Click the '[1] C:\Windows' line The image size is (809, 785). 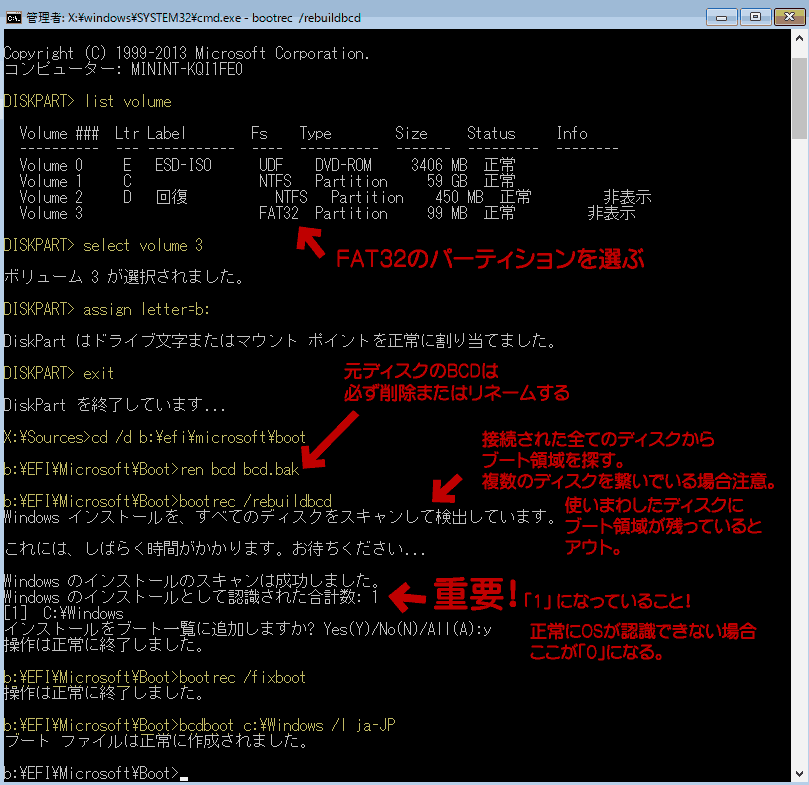point(64,614)
